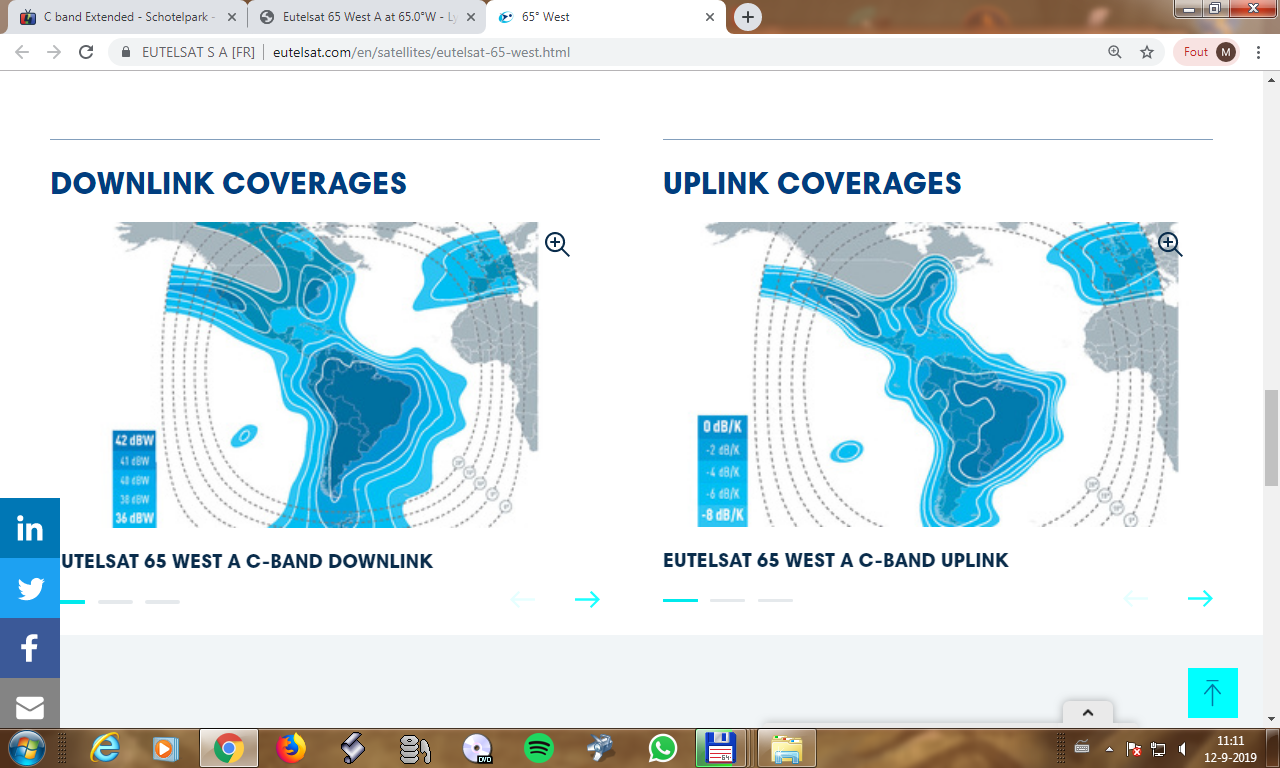Go to next uplink coverage slide

(1200, 598)
